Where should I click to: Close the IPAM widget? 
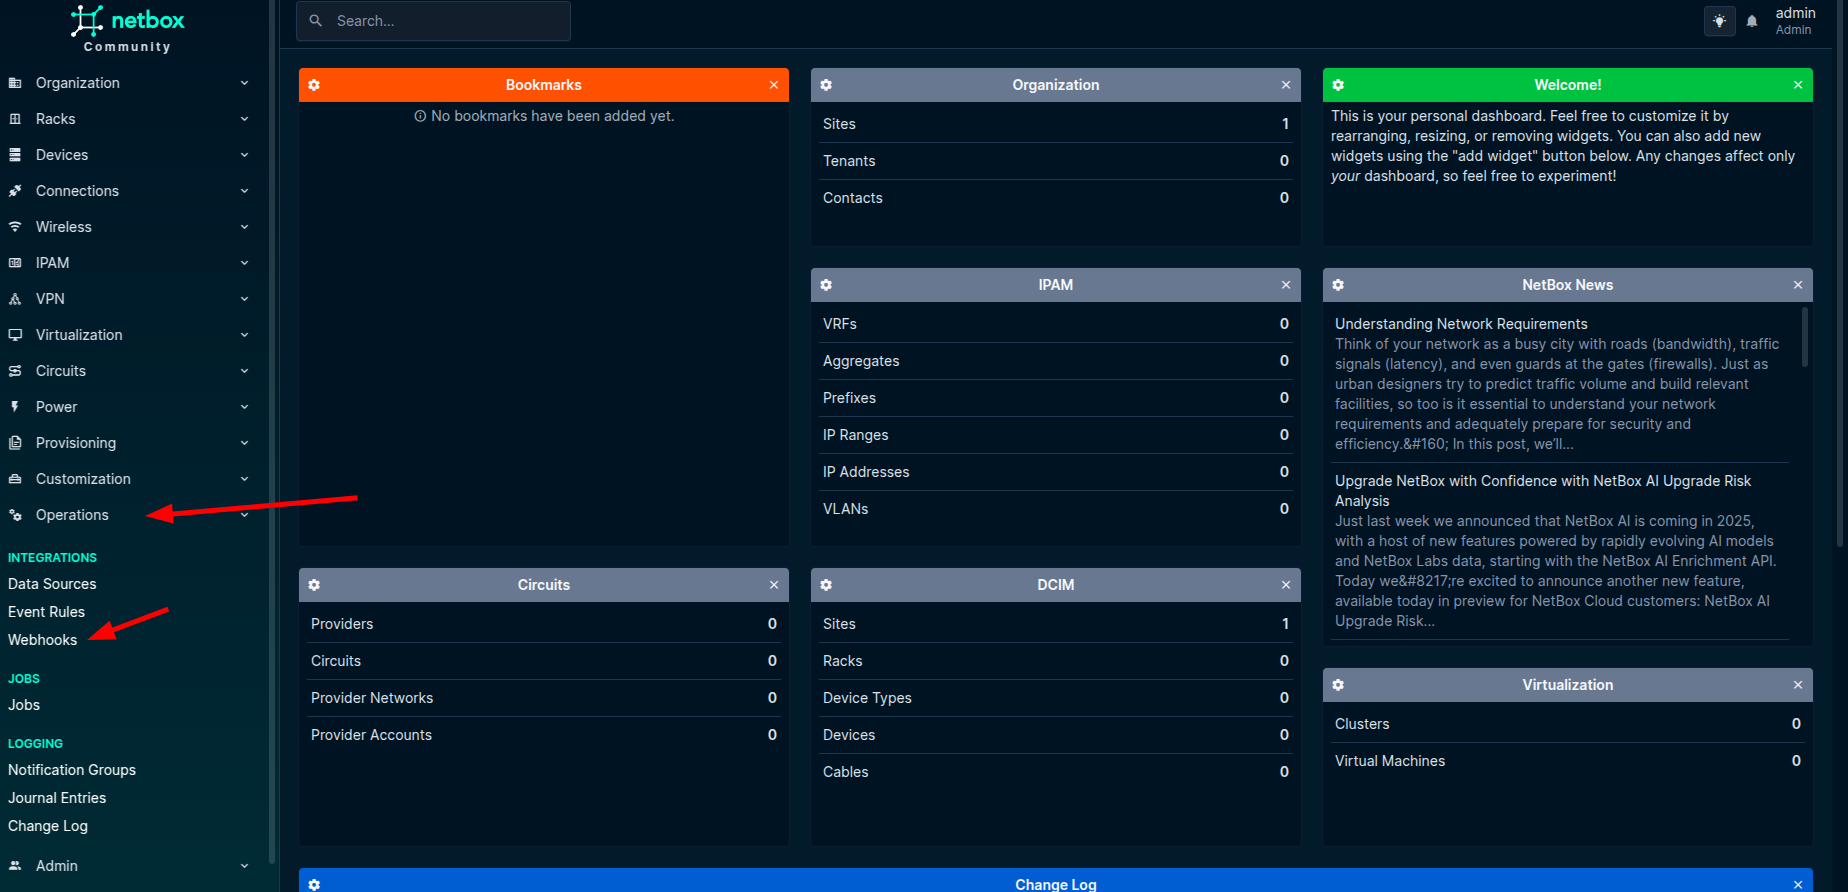(1286, 285)
